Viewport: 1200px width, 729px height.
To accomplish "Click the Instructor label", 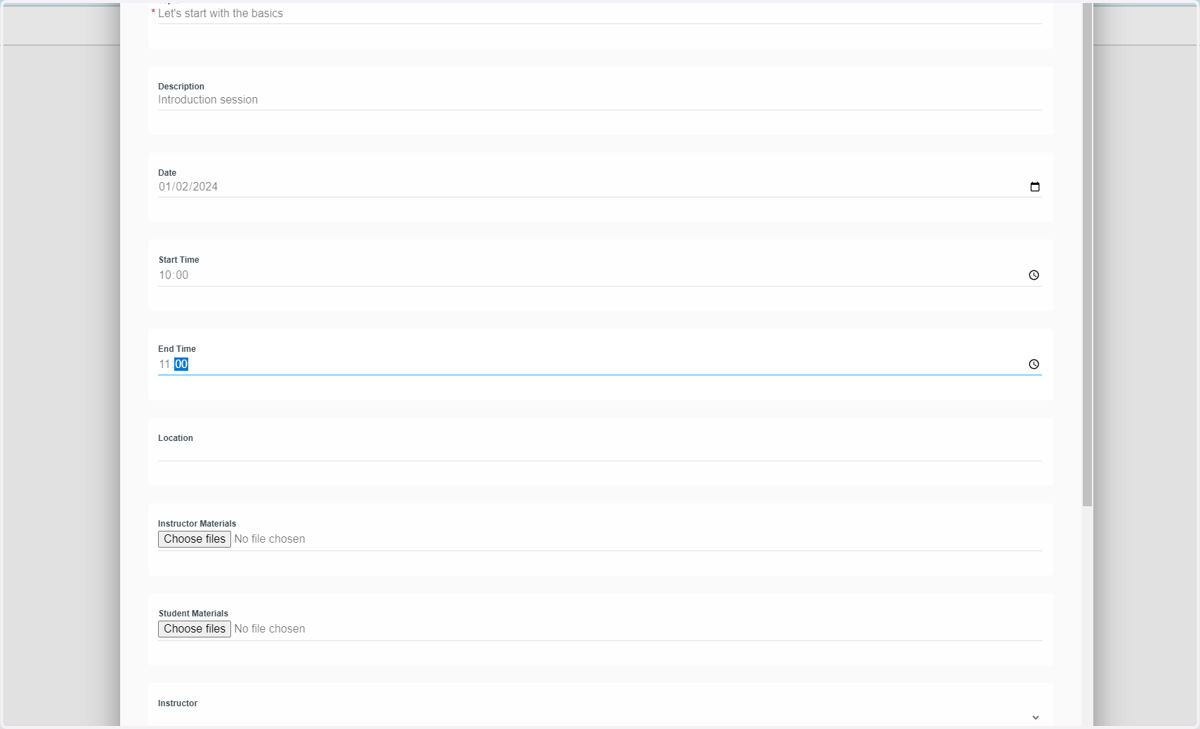I will [x=178, y=704].
